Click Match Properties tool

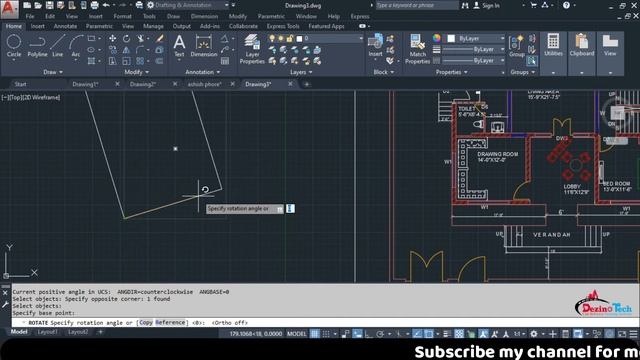click(x=418, y=49)
